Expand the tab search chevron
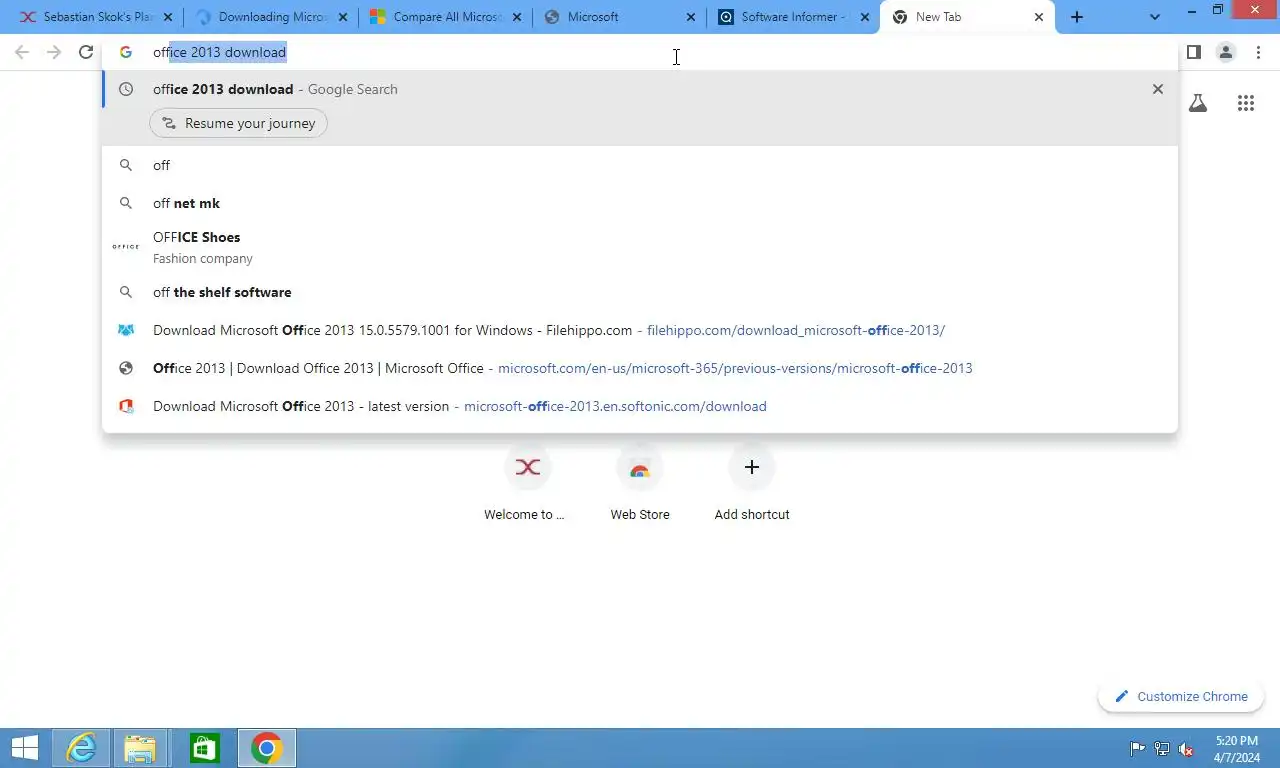This screenshot has height=768, width=1280. click(x=1155, y=17)
